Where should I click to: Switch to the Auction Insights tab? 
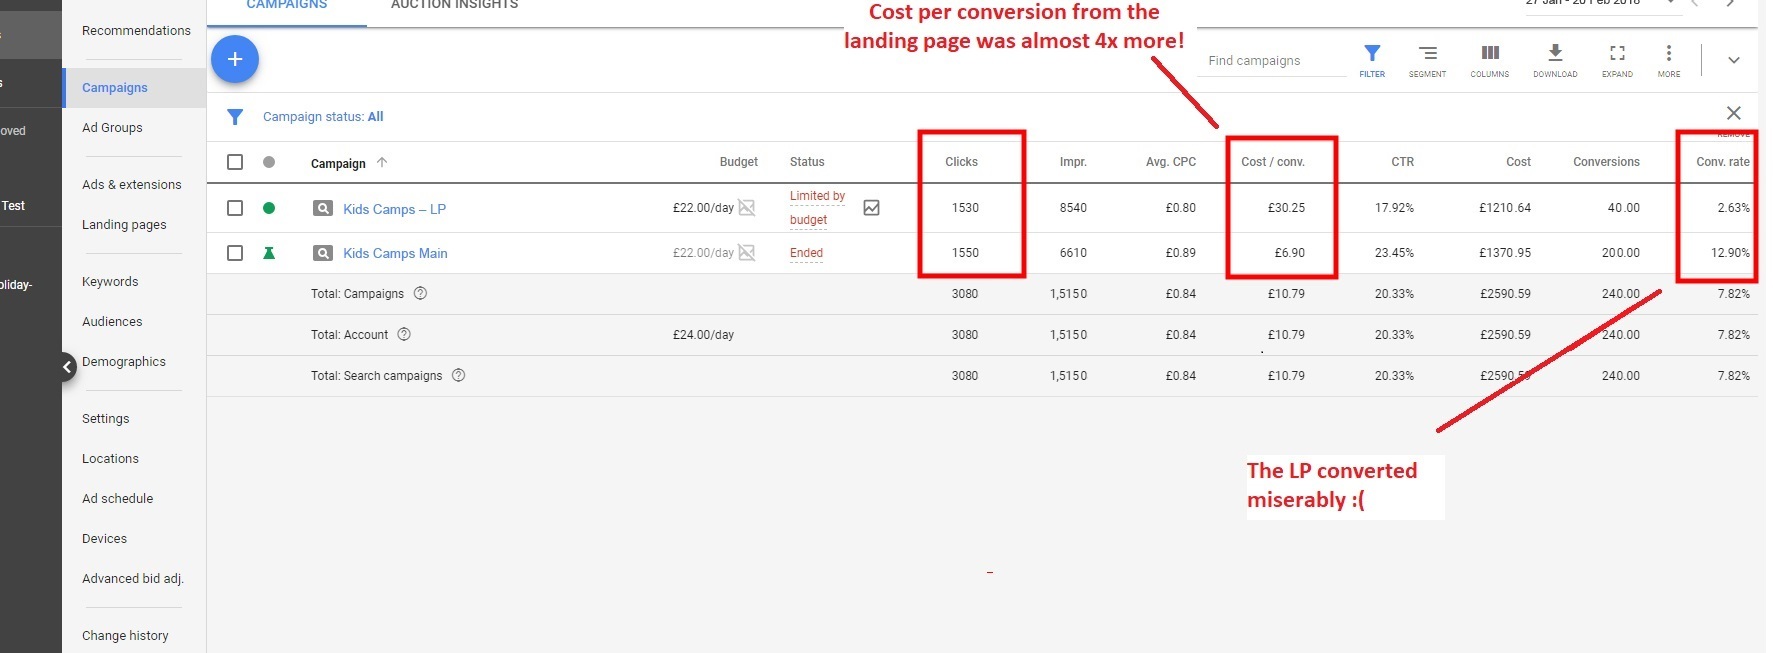454,5
